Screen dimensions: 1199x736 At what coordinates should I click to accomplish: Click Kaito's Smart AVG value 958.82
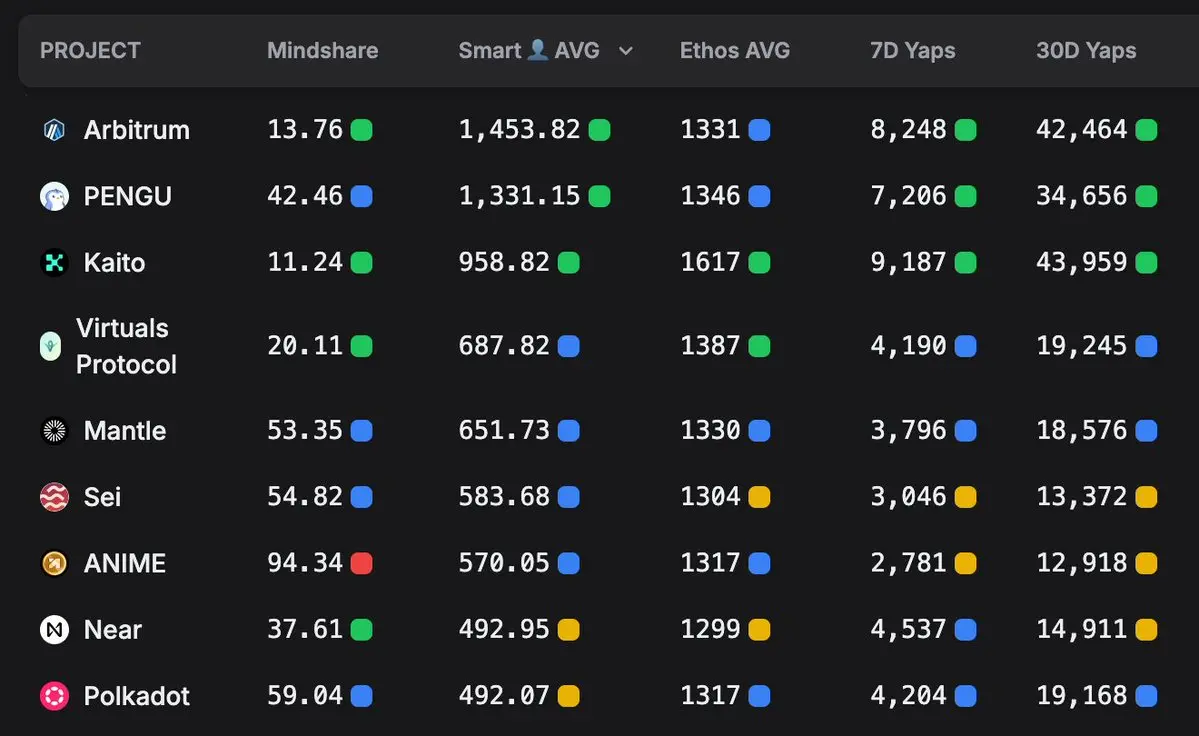click(504, 263)
